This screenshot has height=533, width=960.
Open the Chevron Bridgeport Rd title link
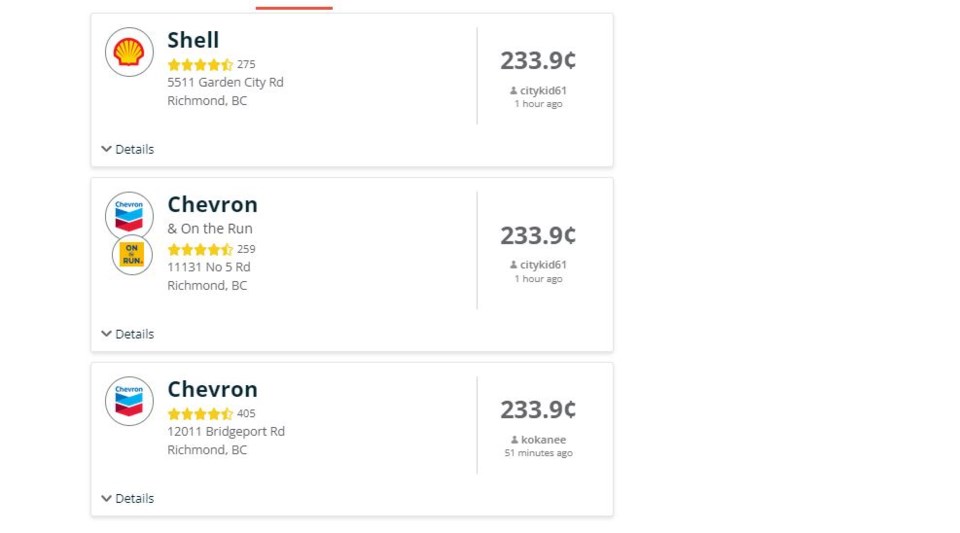click(x=212, y=389)
